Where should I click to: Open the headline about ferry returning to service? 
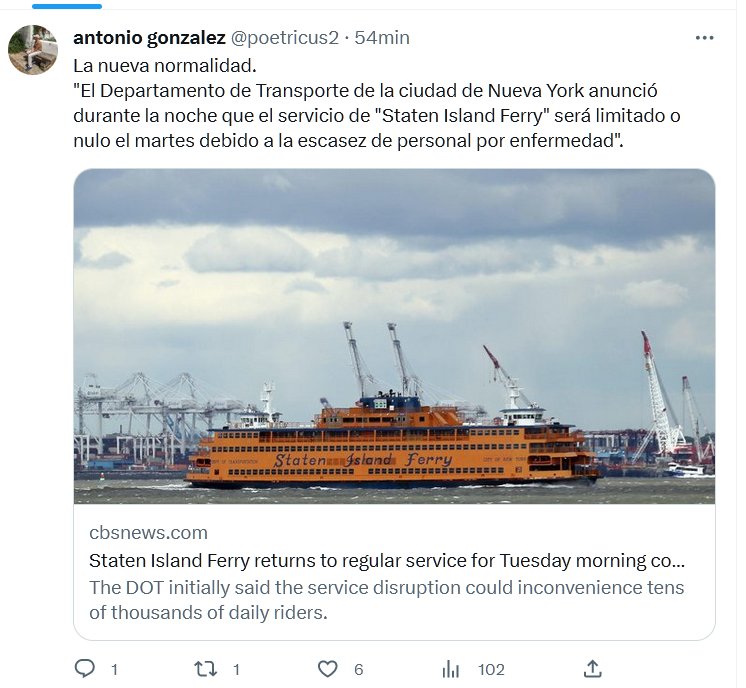click(x=387, y=560)
